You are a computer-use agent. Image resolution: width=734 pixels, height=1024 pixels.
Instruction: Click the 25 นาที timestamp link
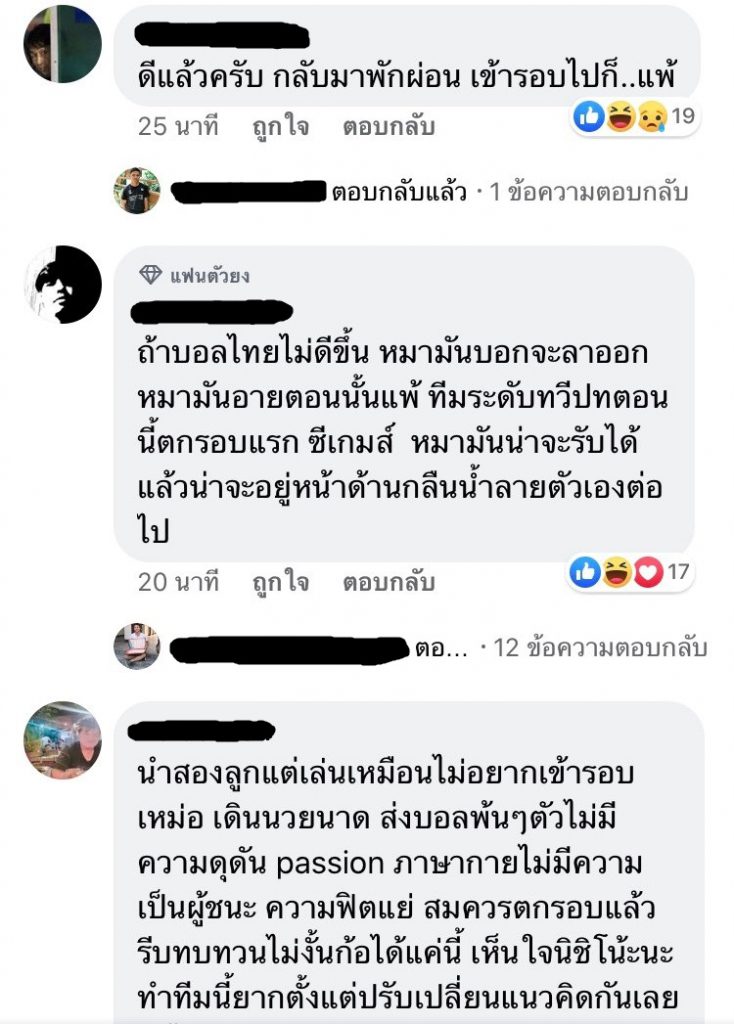tap(178, 126)
